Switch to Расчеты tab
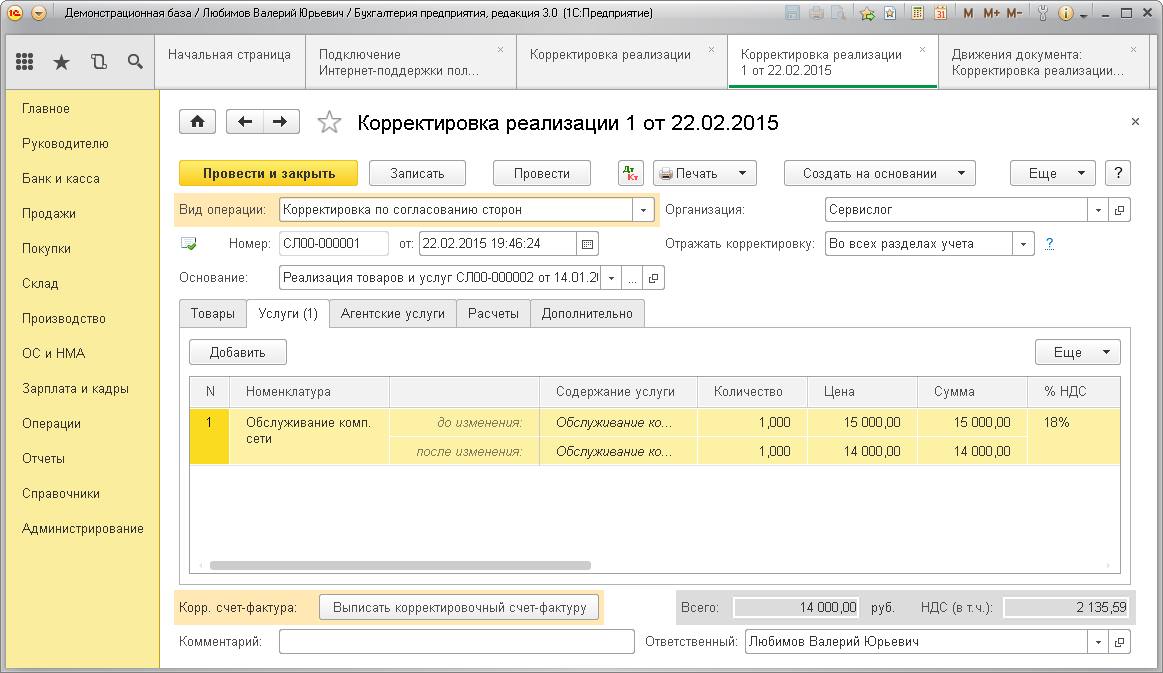Image resolution: width=1163 pixels, height=673 pixels. (x=493, y=313)
